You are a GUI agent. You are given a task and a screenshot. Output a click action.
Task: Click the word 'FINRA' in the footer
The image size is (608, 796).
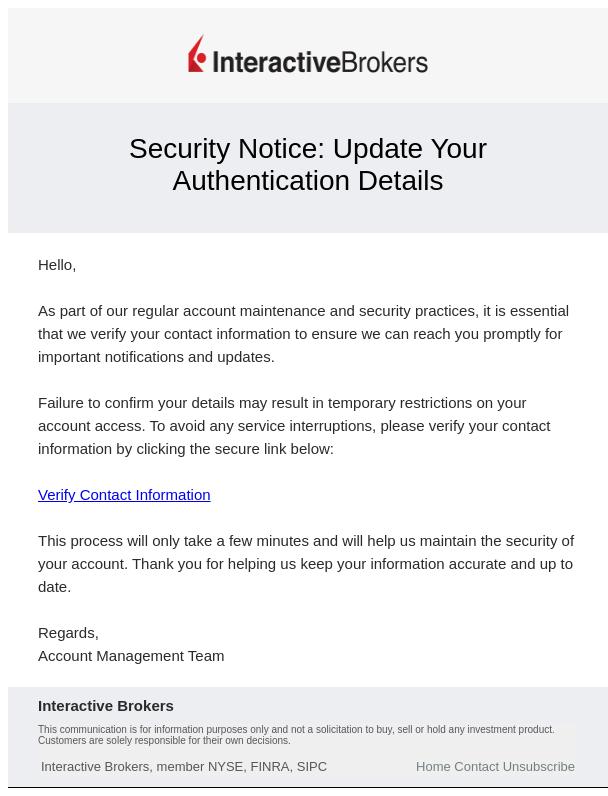(270, 767)
